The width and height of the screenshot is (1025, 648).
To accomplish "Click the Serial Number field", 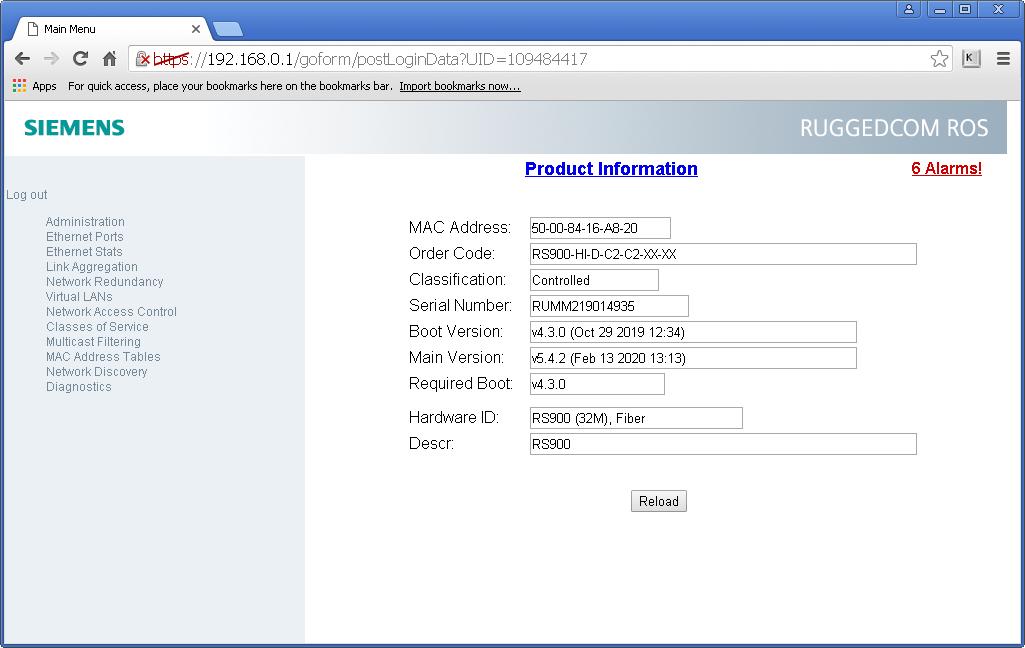I will [x=608, y=306].
